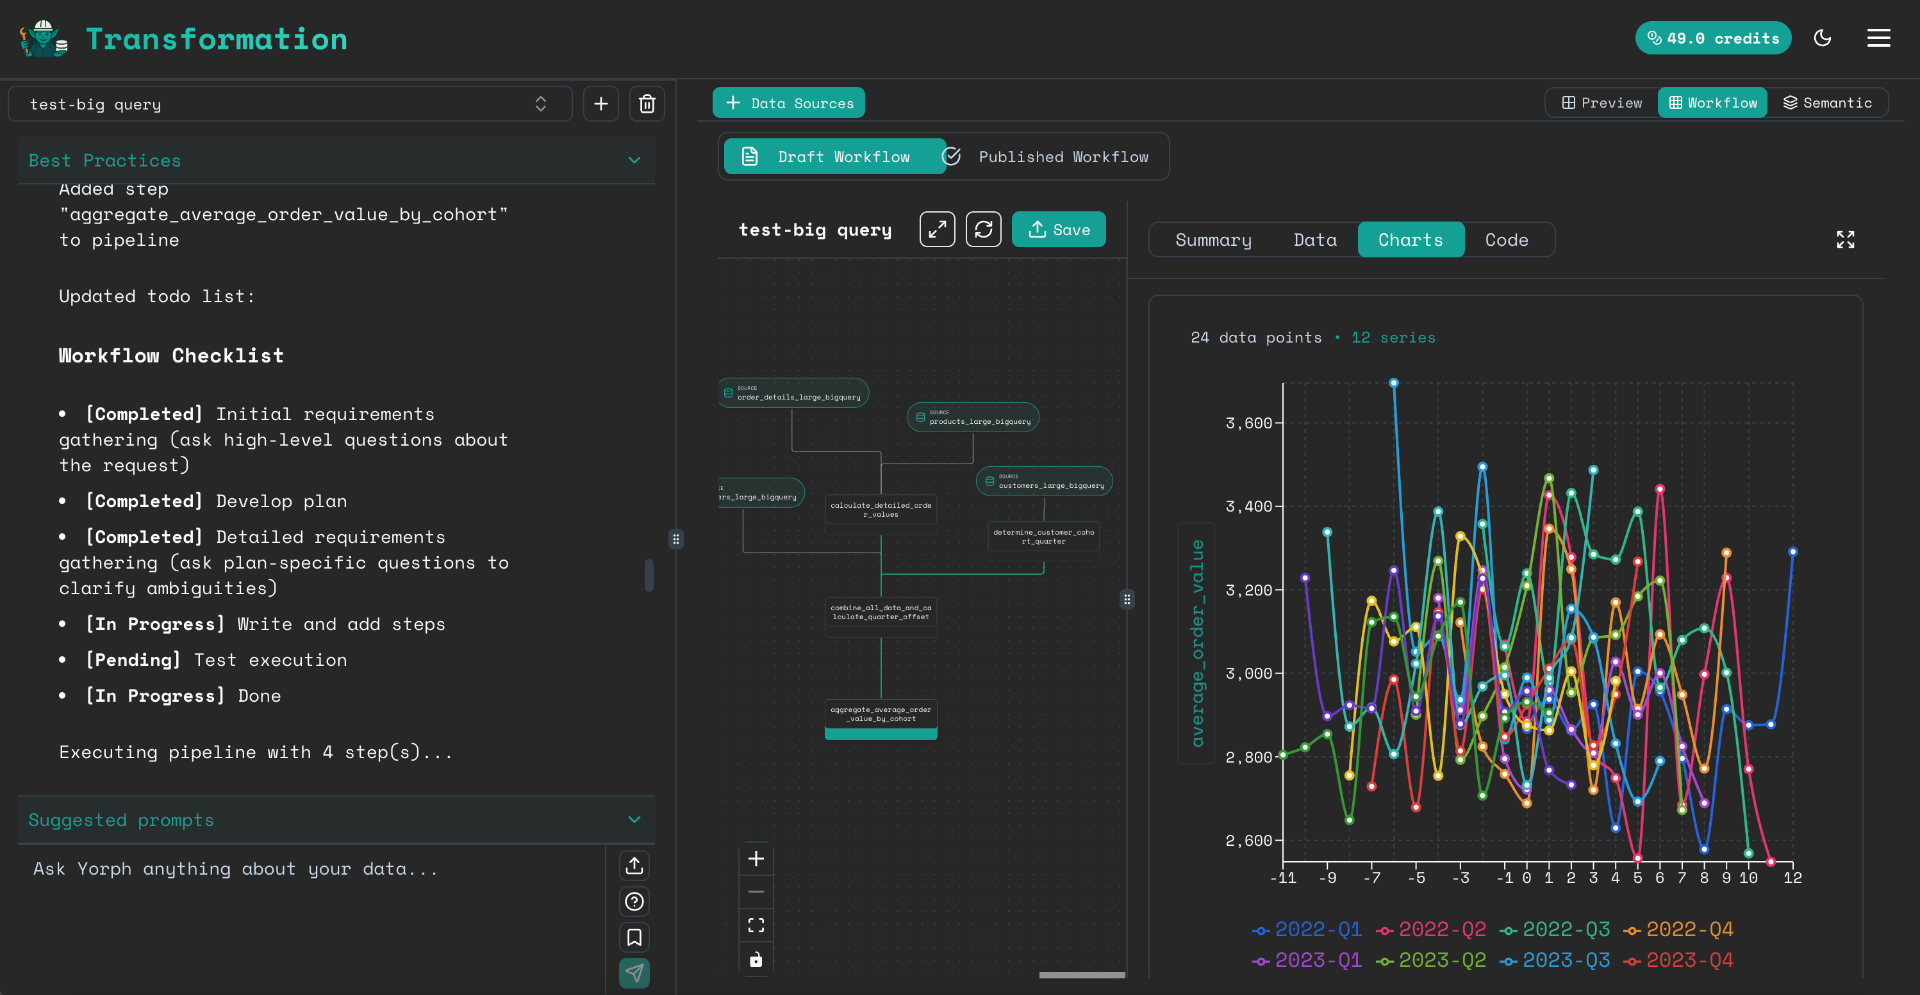Toggle dark mode with the moon icon

coord(1822,38)
